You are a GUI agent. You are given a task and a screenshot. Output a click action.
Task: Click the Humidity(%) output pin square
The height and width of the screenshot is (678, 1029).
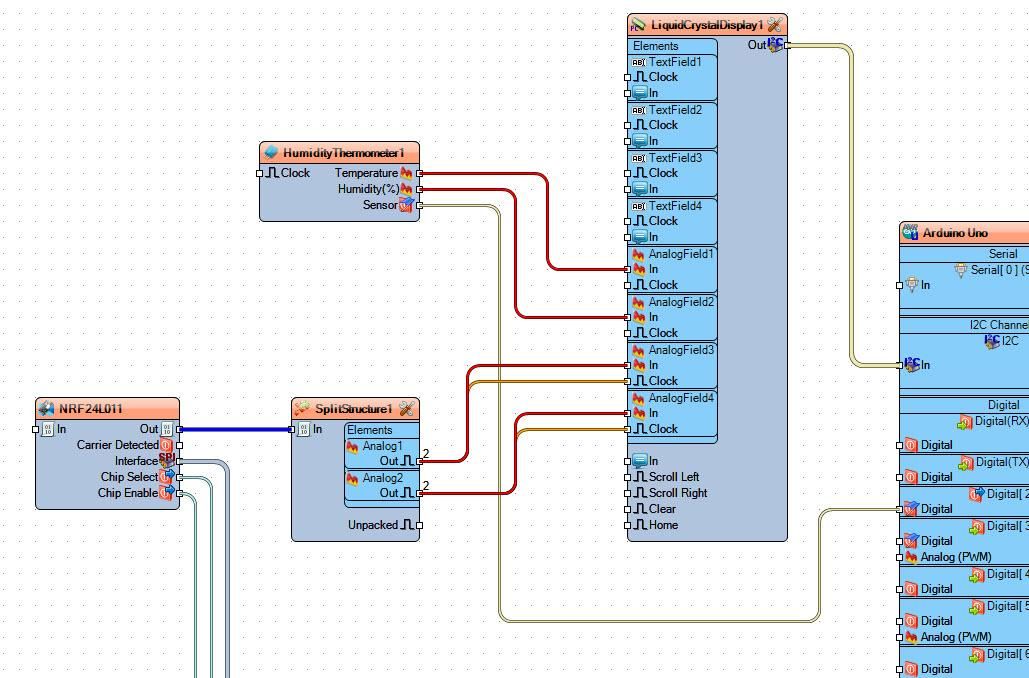click(x=419, y=189)
